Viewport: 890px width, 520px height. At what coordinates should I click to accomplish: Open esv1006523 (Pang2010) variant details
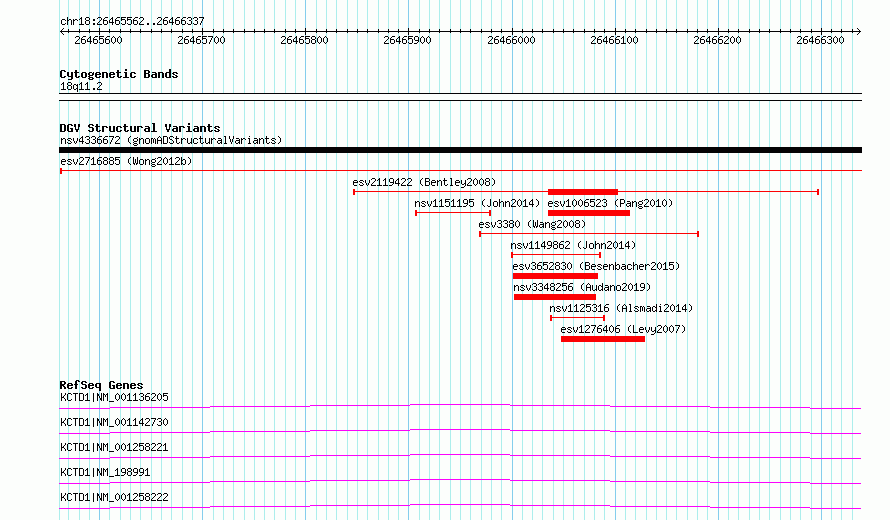pyautogui.click(x=610, y=203)
